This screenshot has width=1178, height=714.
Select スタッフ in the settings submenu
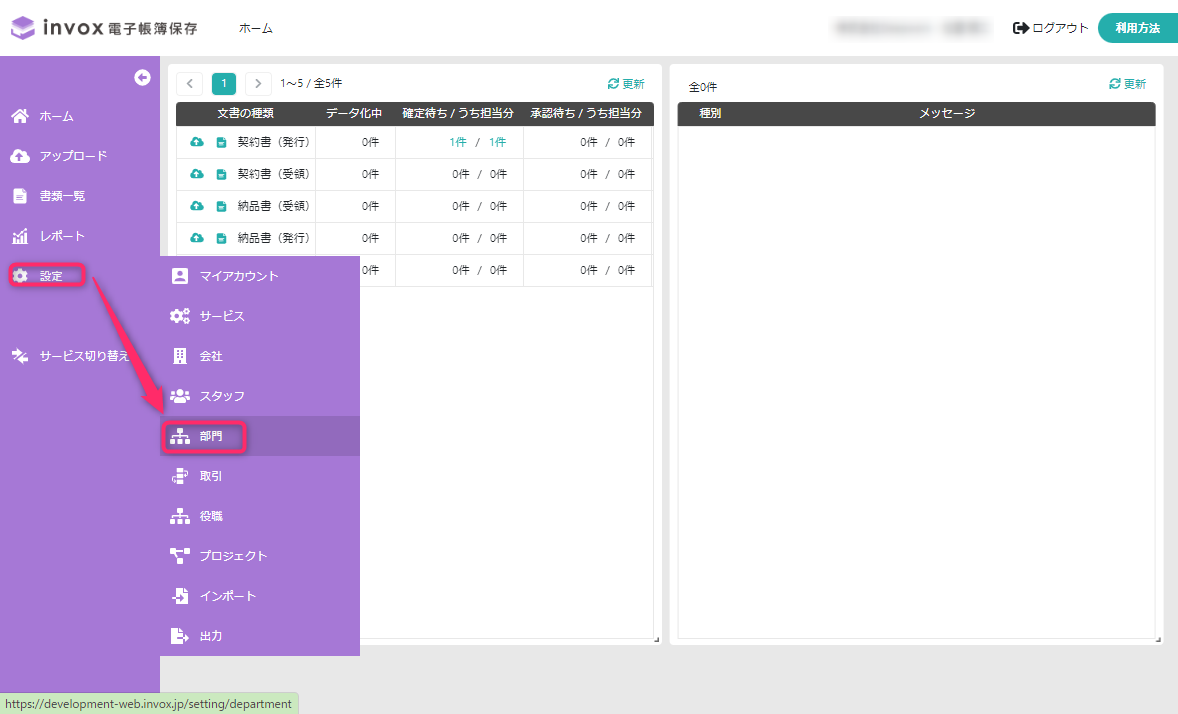213,395
